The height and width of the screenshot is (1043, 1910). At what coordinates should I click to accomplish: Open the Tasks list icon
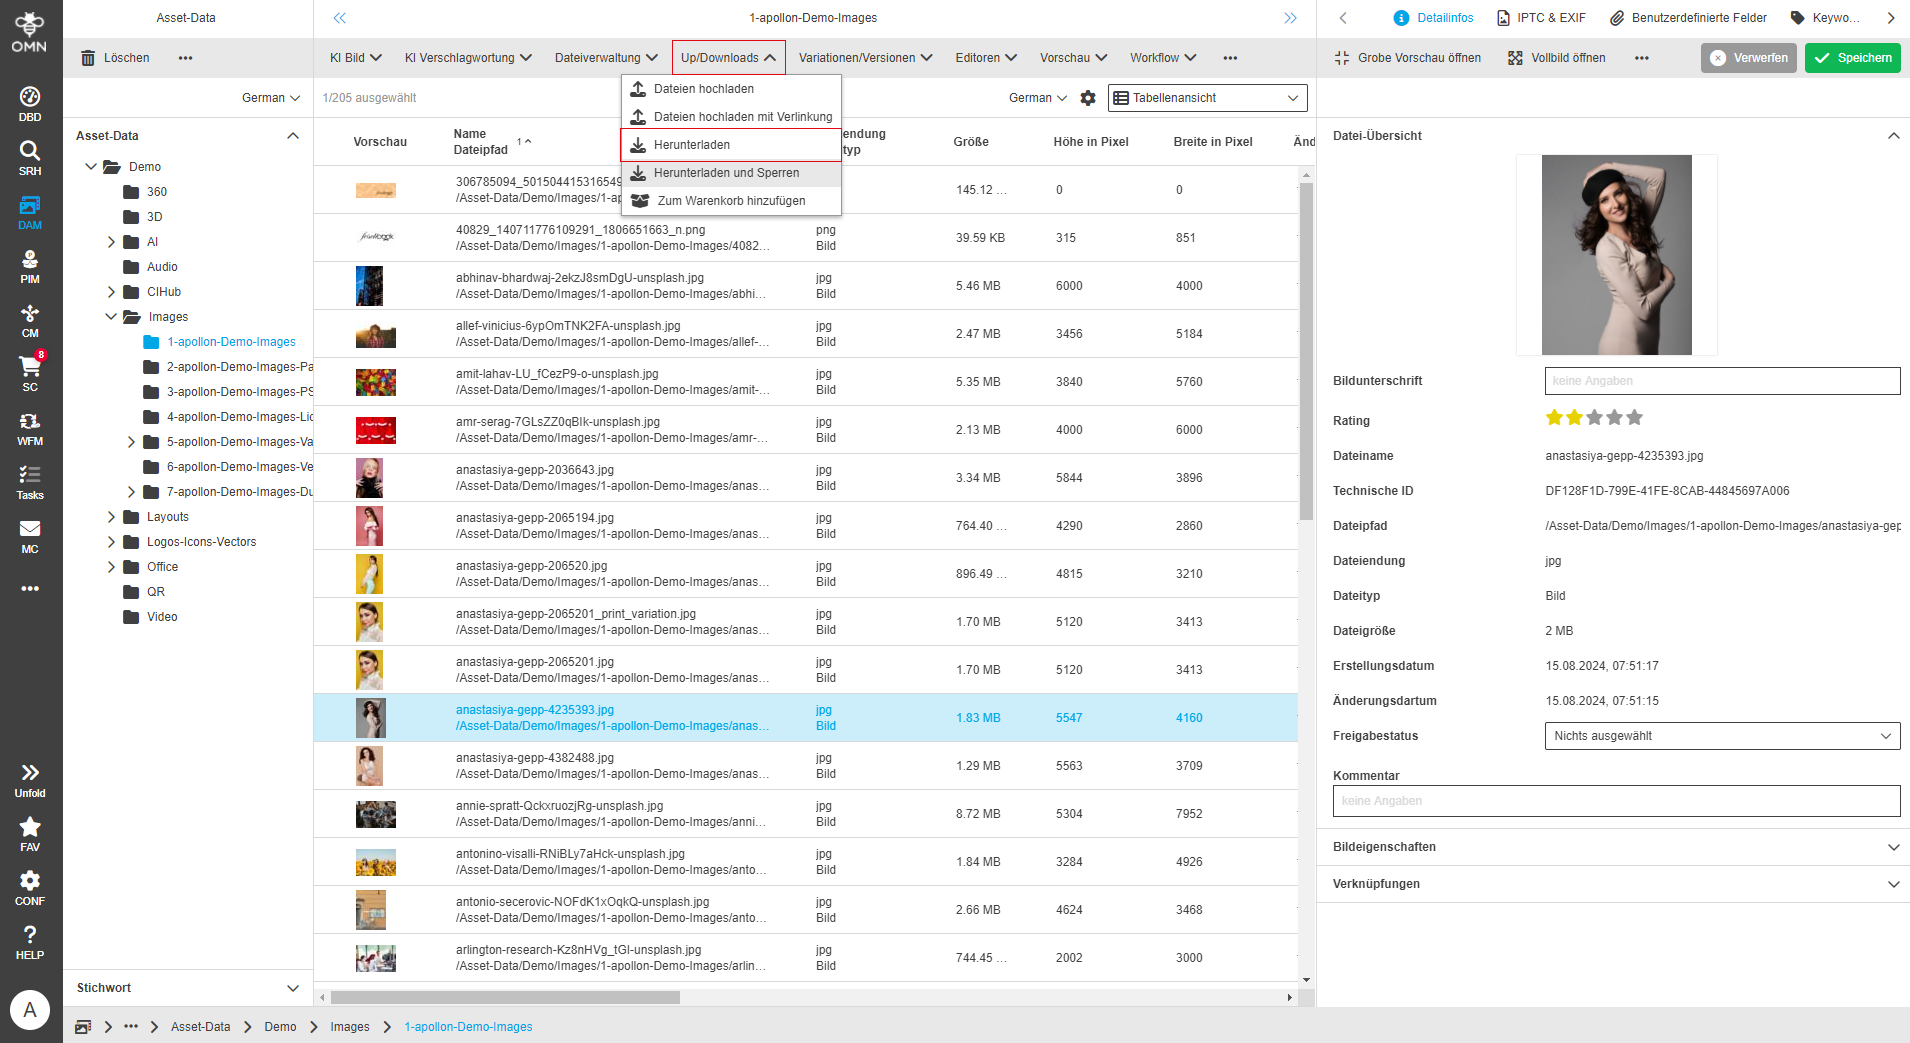[30, 482]
